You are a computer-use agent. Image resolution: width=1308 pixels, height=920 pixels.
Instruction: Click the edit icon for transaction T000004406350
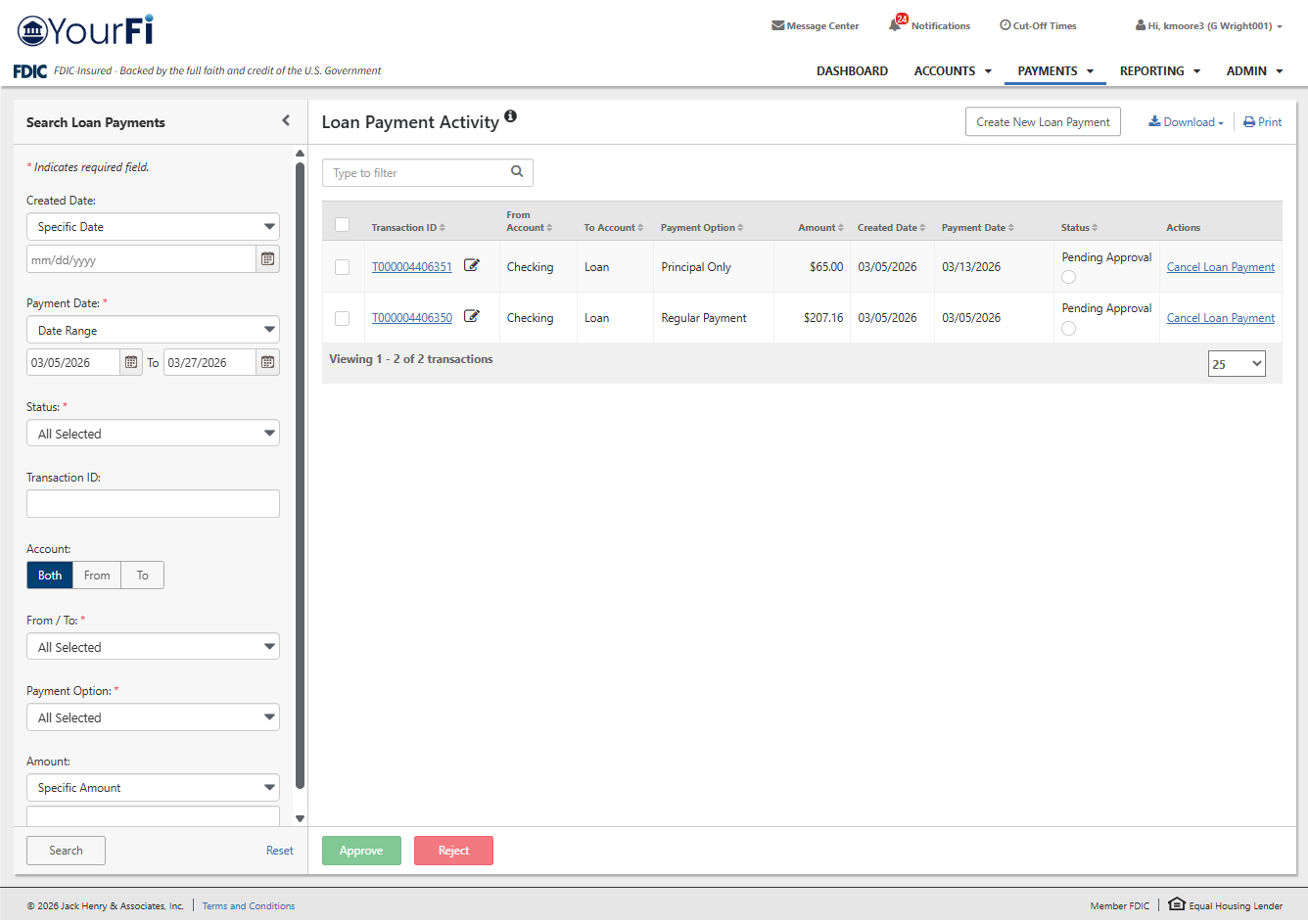(x=472, y=317)
